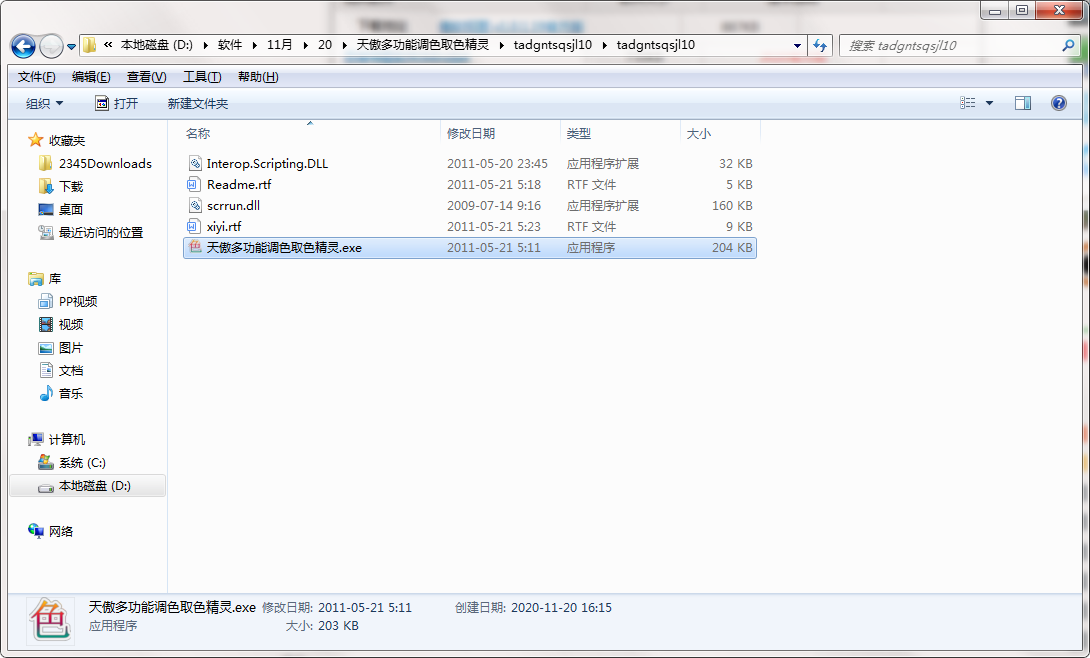Change view with the view icon
The width and height of the screenshot is (1090, 658).
coord(968,103)
